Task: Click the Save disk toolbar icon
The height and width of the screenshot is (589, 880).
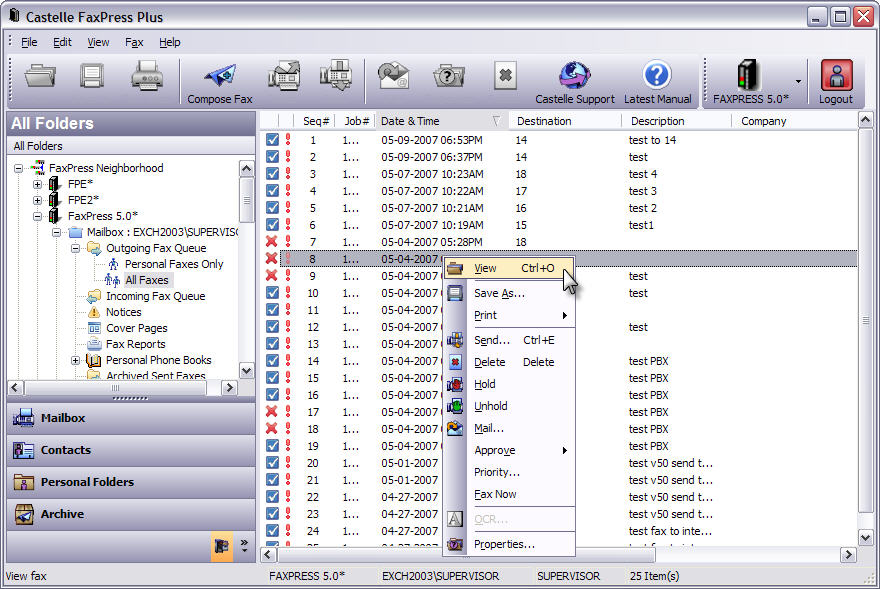Action: (92, 75)
